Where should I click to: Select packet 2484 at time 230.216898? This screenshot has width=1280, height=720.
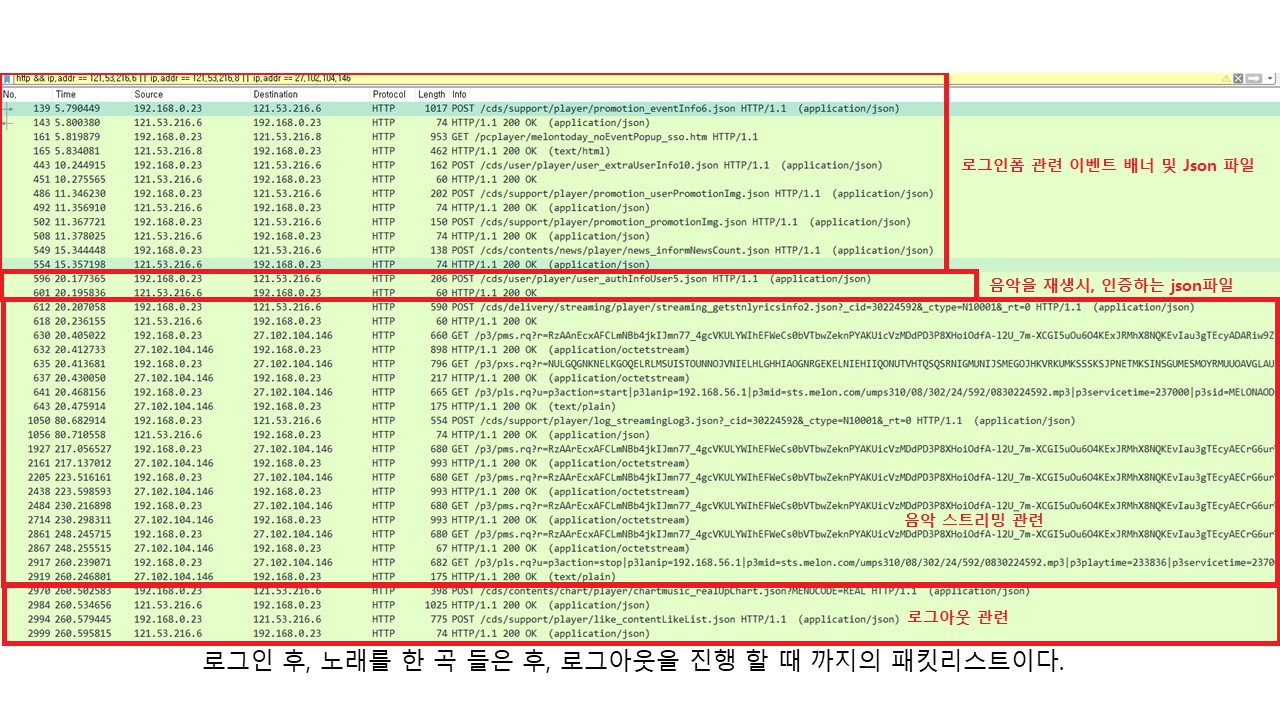[640, 506]
